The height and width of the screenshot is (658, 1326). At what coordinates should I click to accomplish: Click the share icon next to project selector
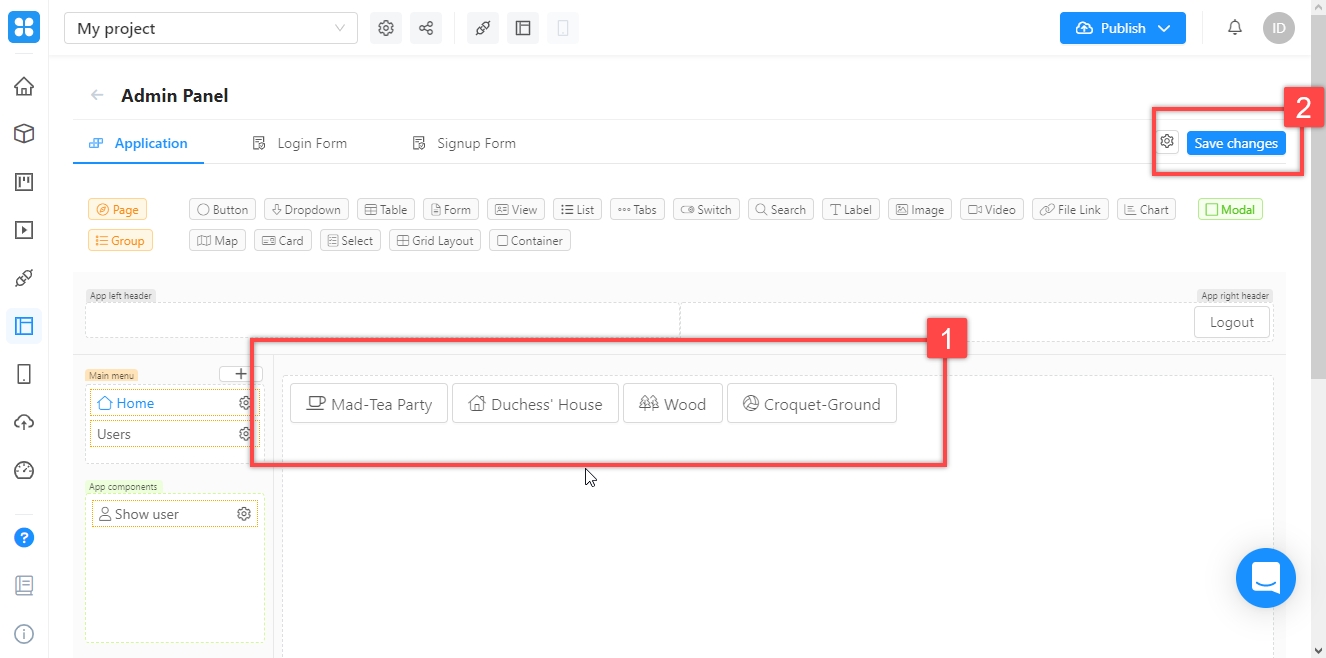click(x=426, y=28)
